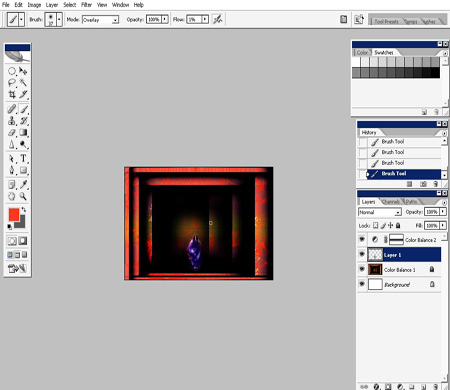Select the Gradient tool
The height and width of the screenshot is (390, 450).
point(23,132)
